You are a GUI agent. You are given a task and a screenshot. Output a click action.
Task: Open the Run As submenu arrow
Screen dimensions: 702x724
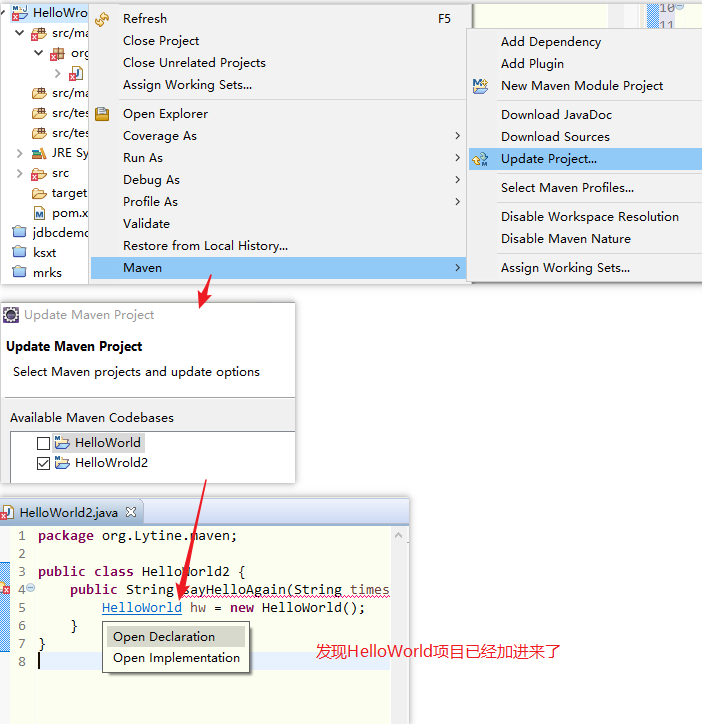click(457, 158)
